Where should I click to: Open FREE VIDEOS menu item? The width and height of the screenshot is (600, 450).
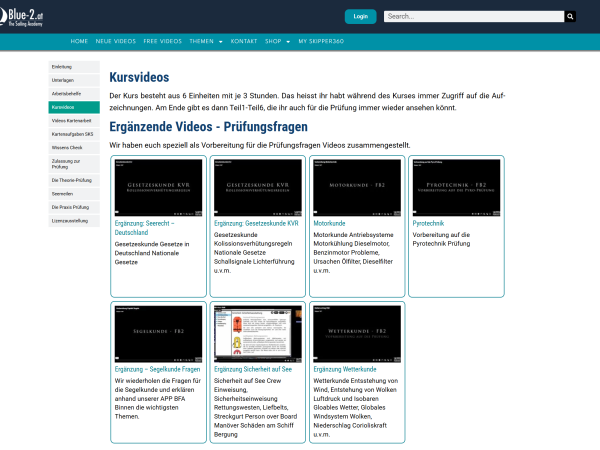pos(163,41)
